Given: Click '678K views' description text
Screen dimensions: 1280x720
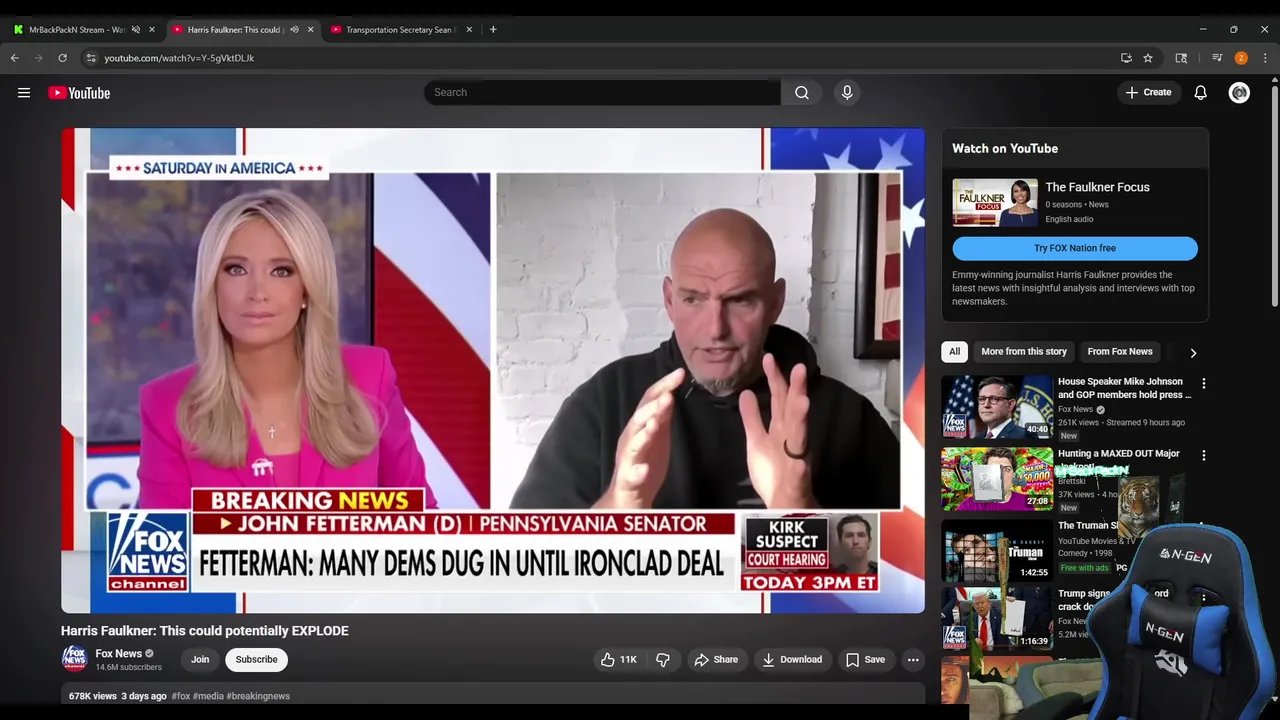Looking at the screenshot, I should click(x=93, y=696).
